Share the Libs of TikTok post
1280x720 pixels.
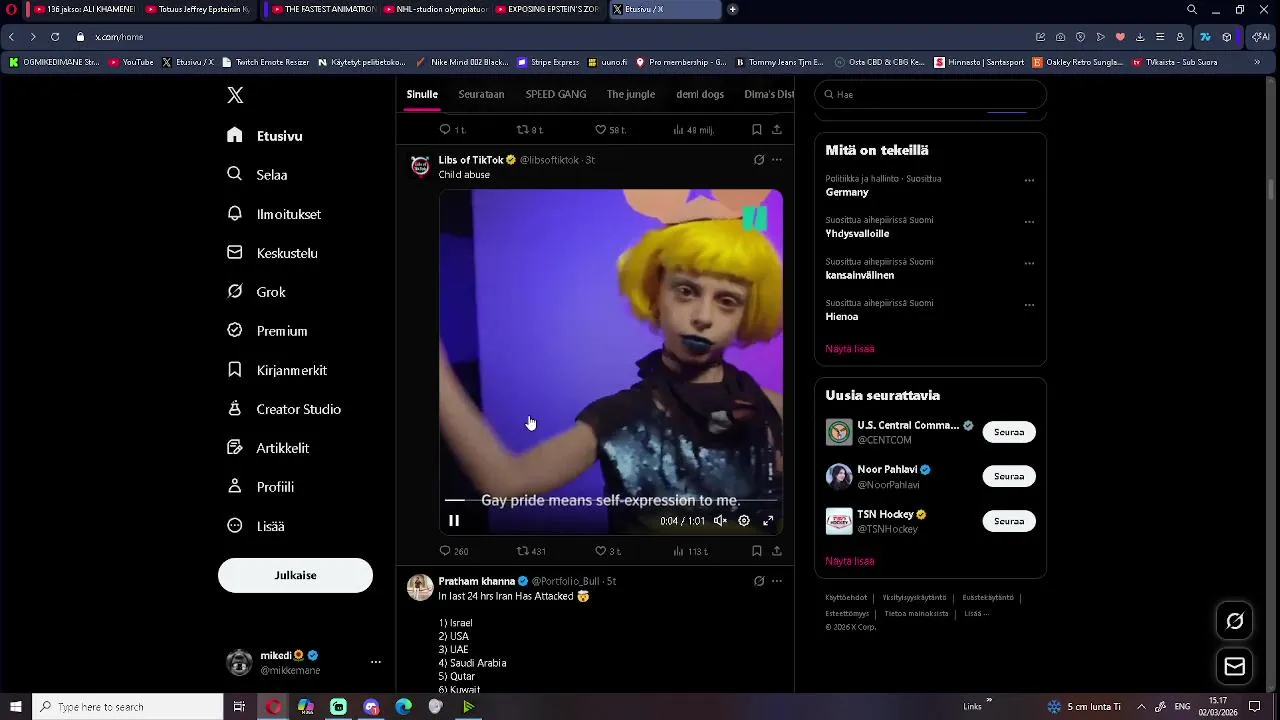777,551
